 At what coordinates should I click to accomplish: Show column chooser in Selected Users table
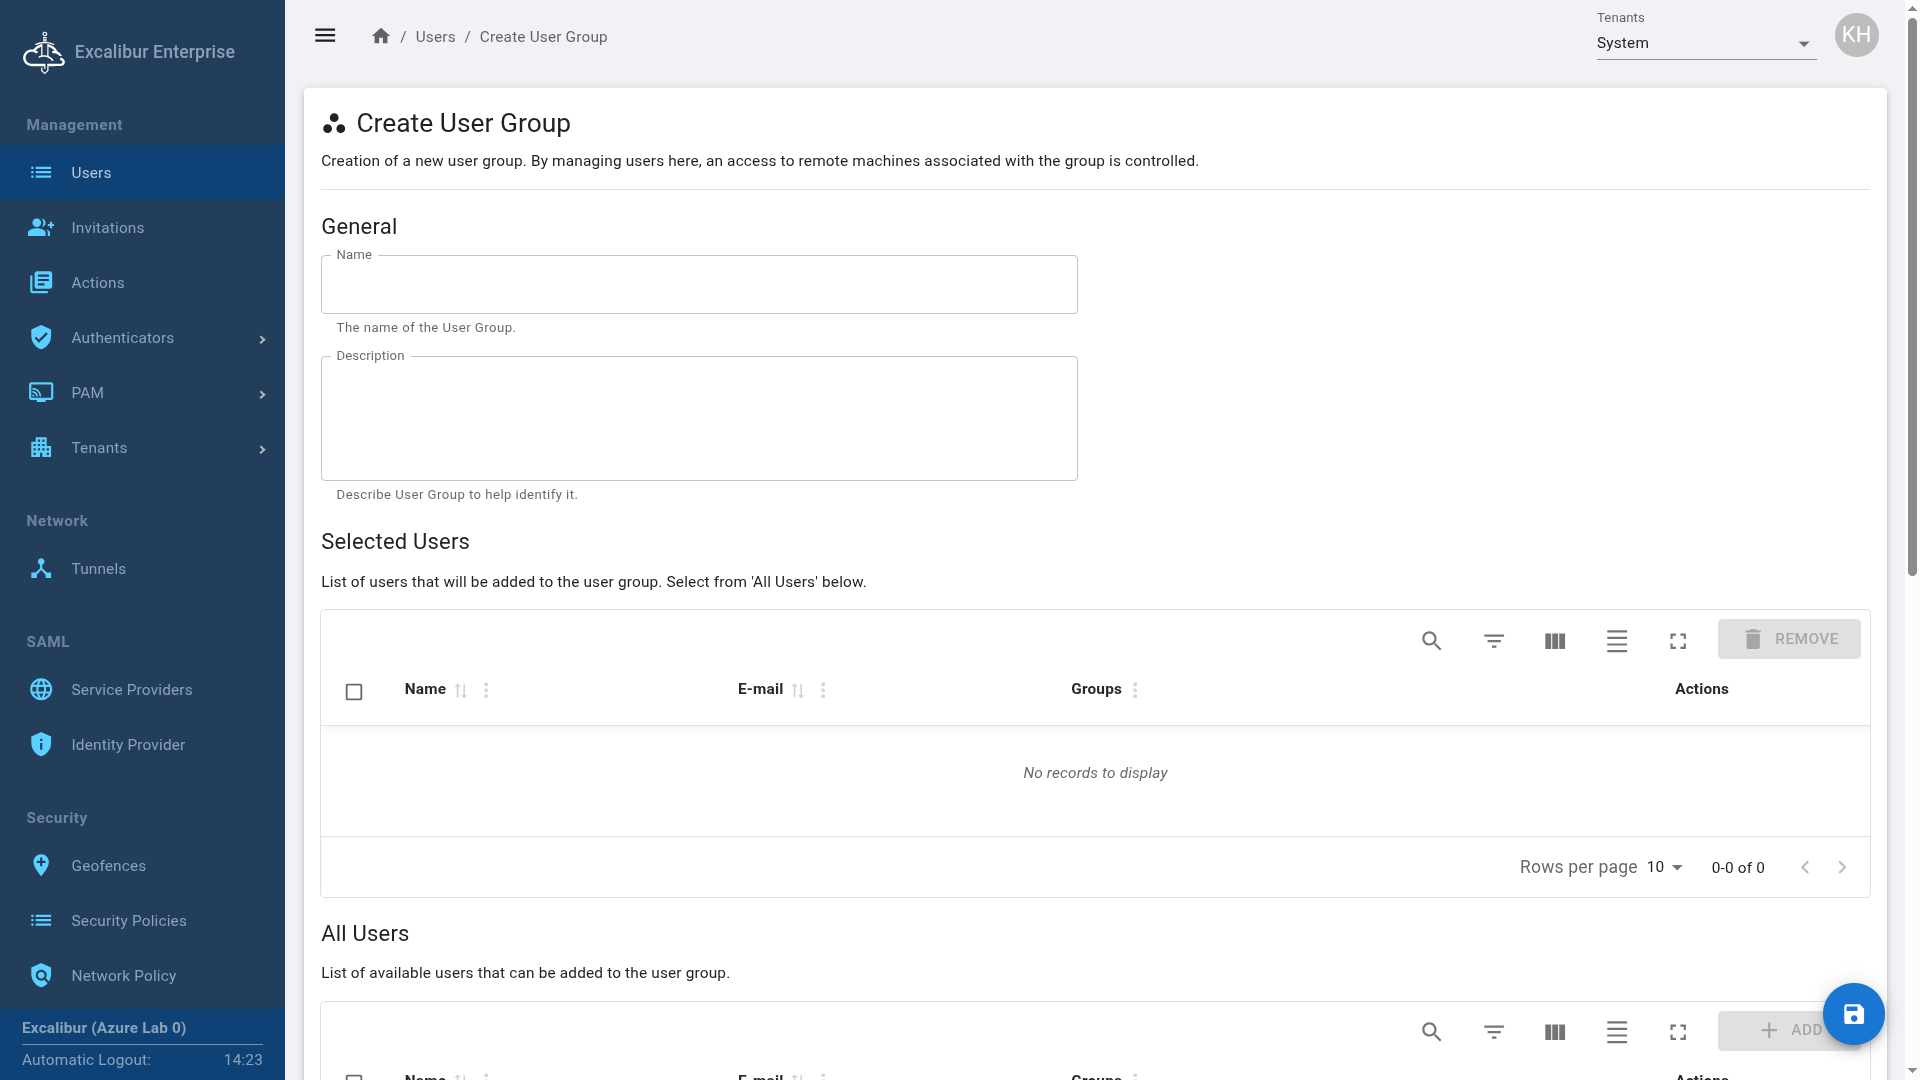[1554, 641]
